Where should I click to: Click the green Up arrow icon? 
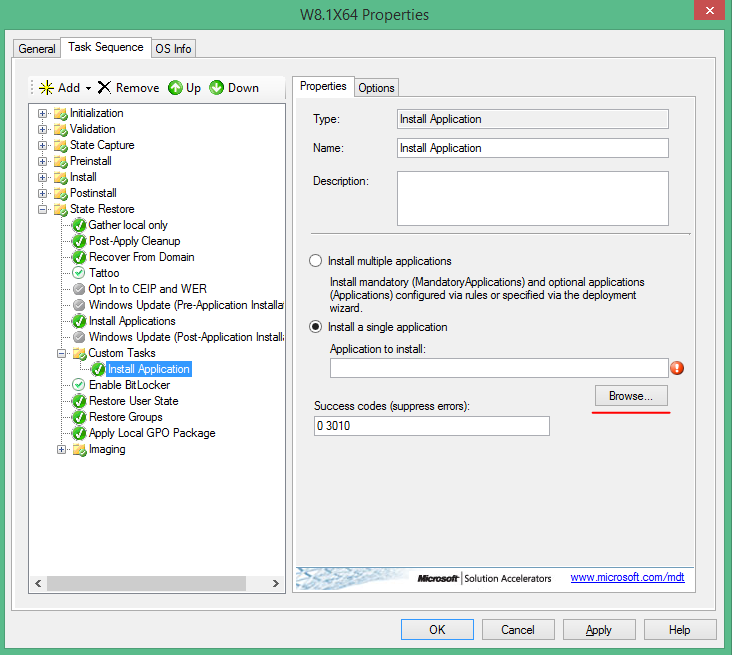tap(175, 88)
